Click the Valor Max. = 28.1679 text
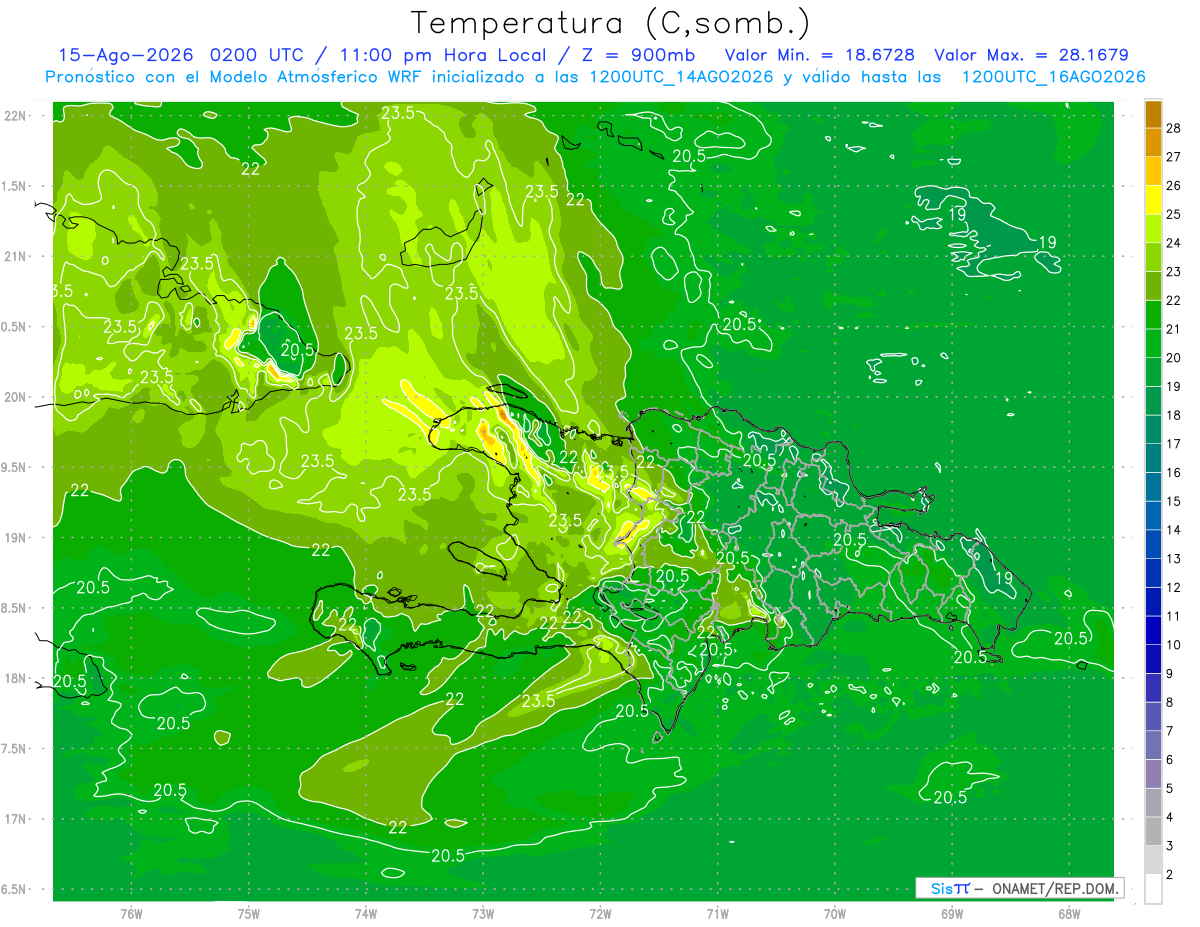Image resolution: width=1200 pixels, height=927 pixels. pos(1032,55)
